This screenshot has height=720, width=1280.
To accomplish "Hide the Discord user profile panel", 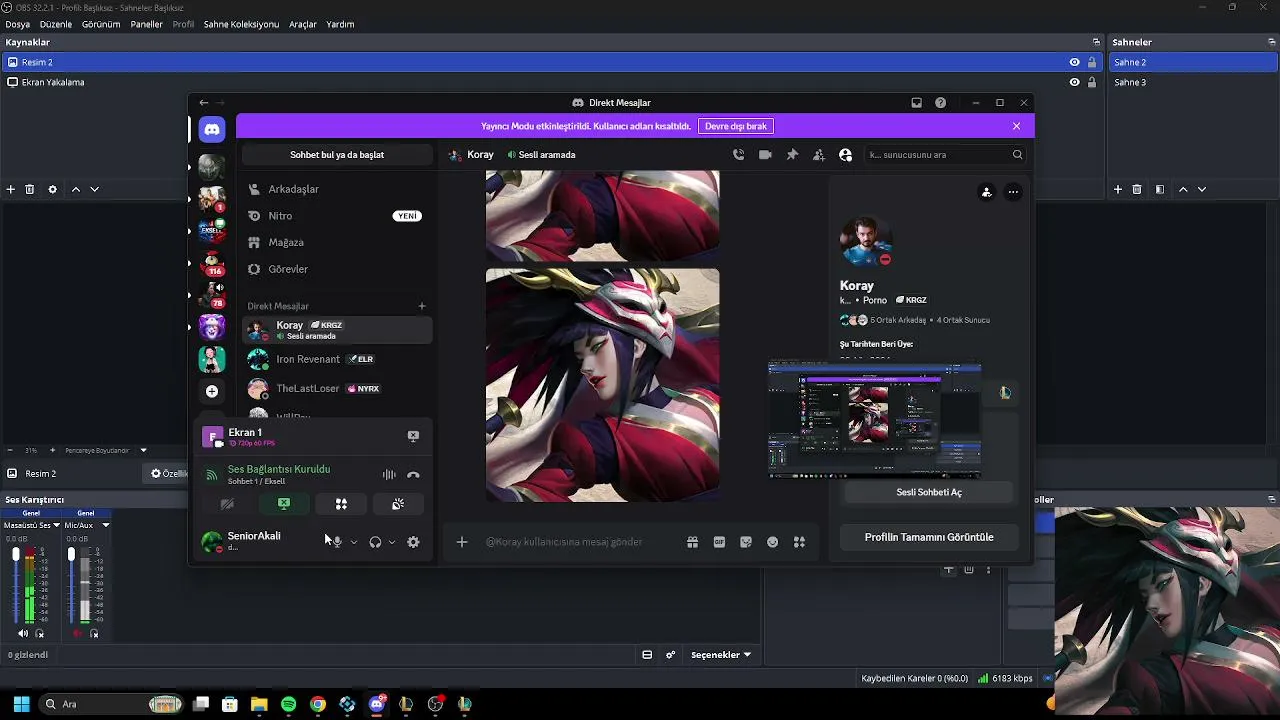I will pyautogui.click(x=846, y=155).
